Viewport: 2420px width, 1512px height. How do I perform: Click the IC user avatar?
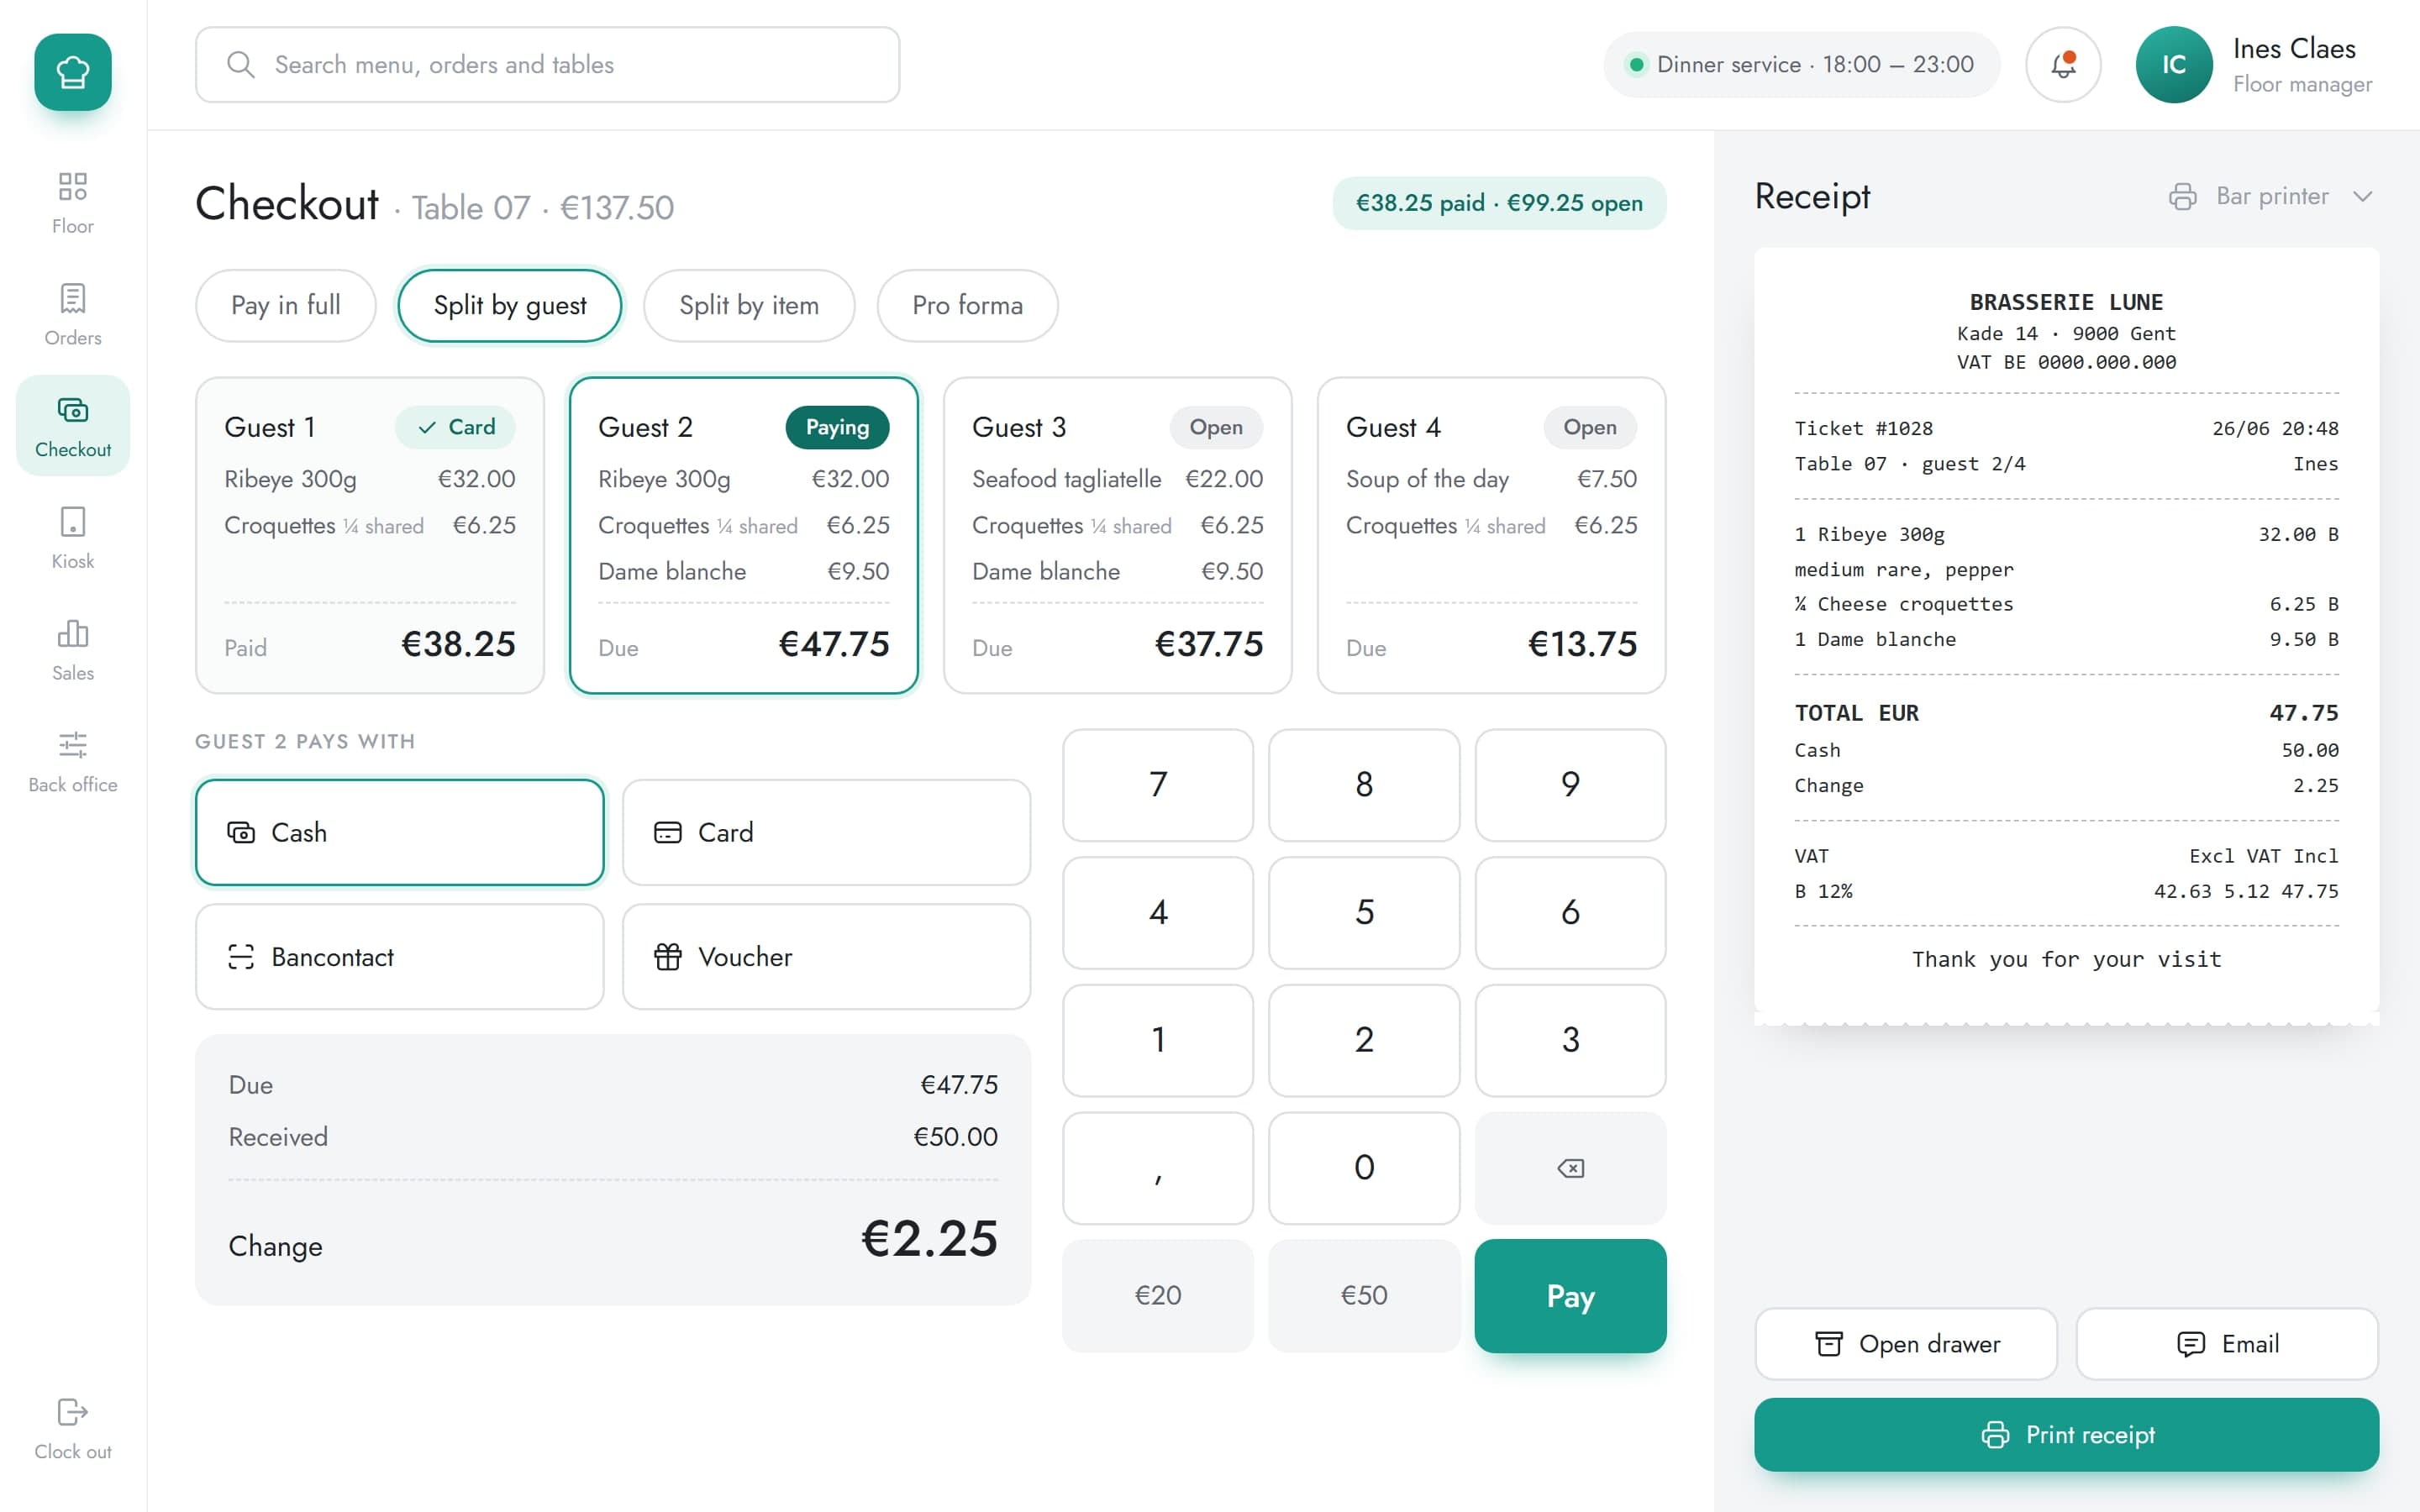pyautogui.click(x=2173, y=65)
